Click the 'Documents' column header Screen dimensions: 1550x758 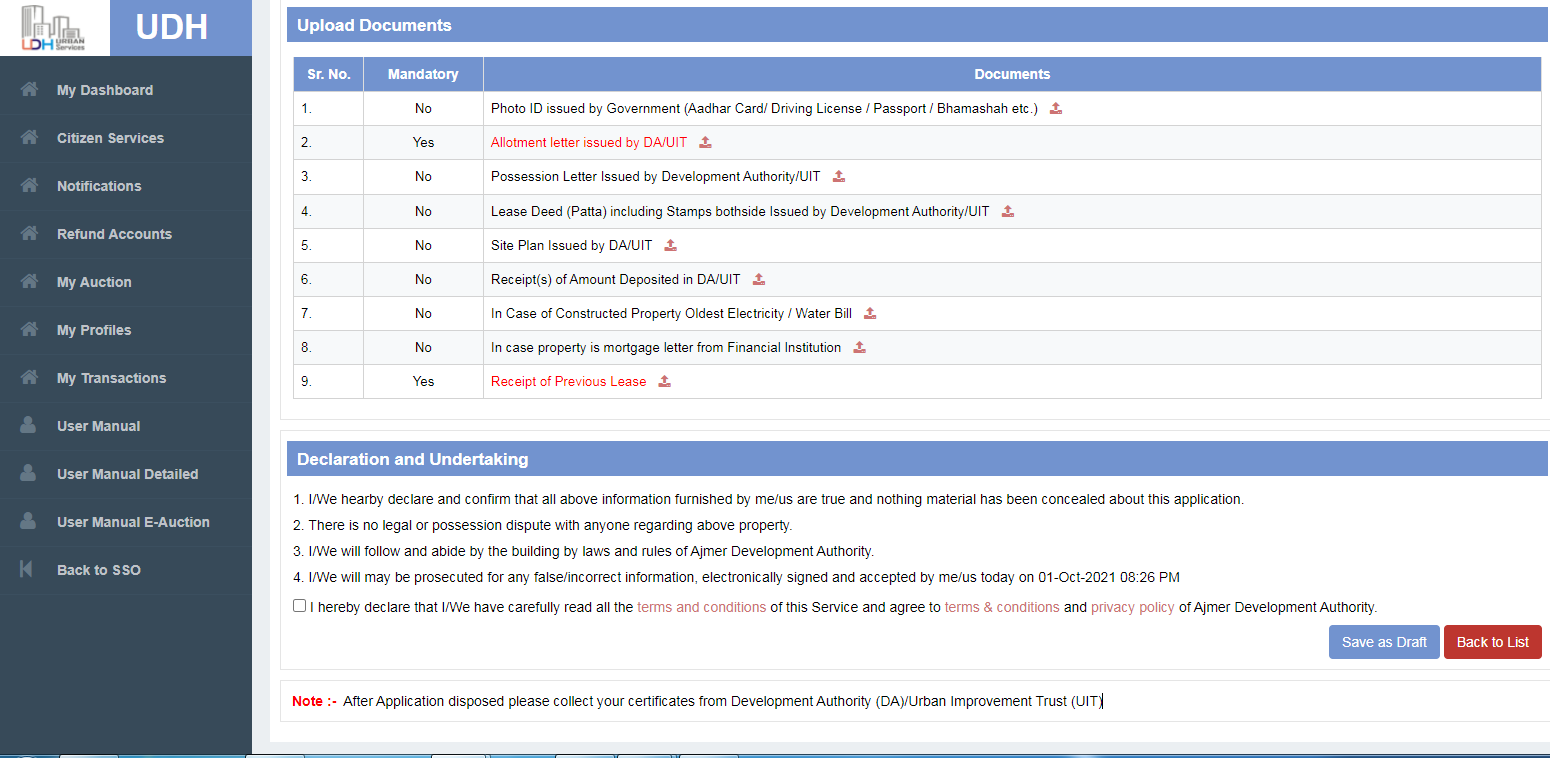(1012, 74)
